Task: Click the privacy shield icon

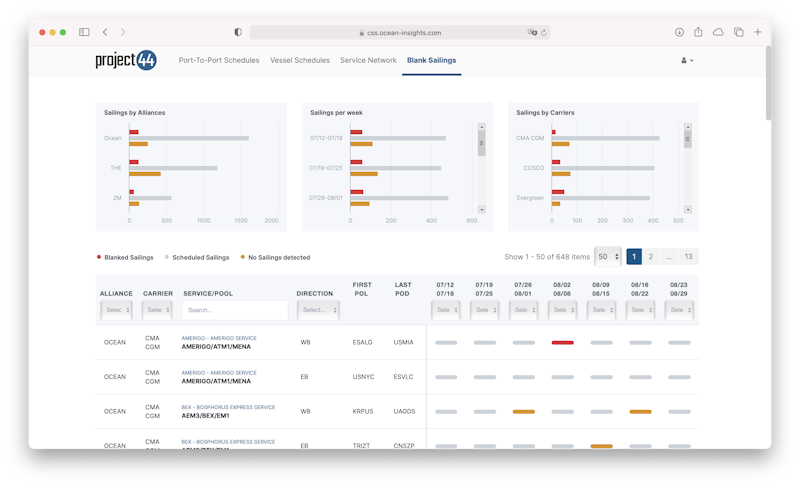Action: tap(237, 32)
